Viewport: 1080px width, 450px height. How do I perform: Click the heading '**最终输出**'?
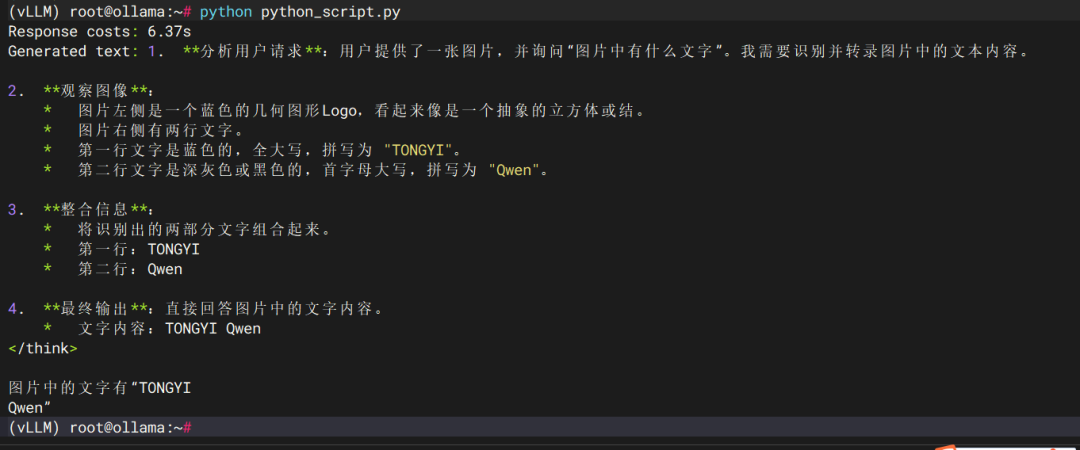pyautogui.click(x=95, y=309)
